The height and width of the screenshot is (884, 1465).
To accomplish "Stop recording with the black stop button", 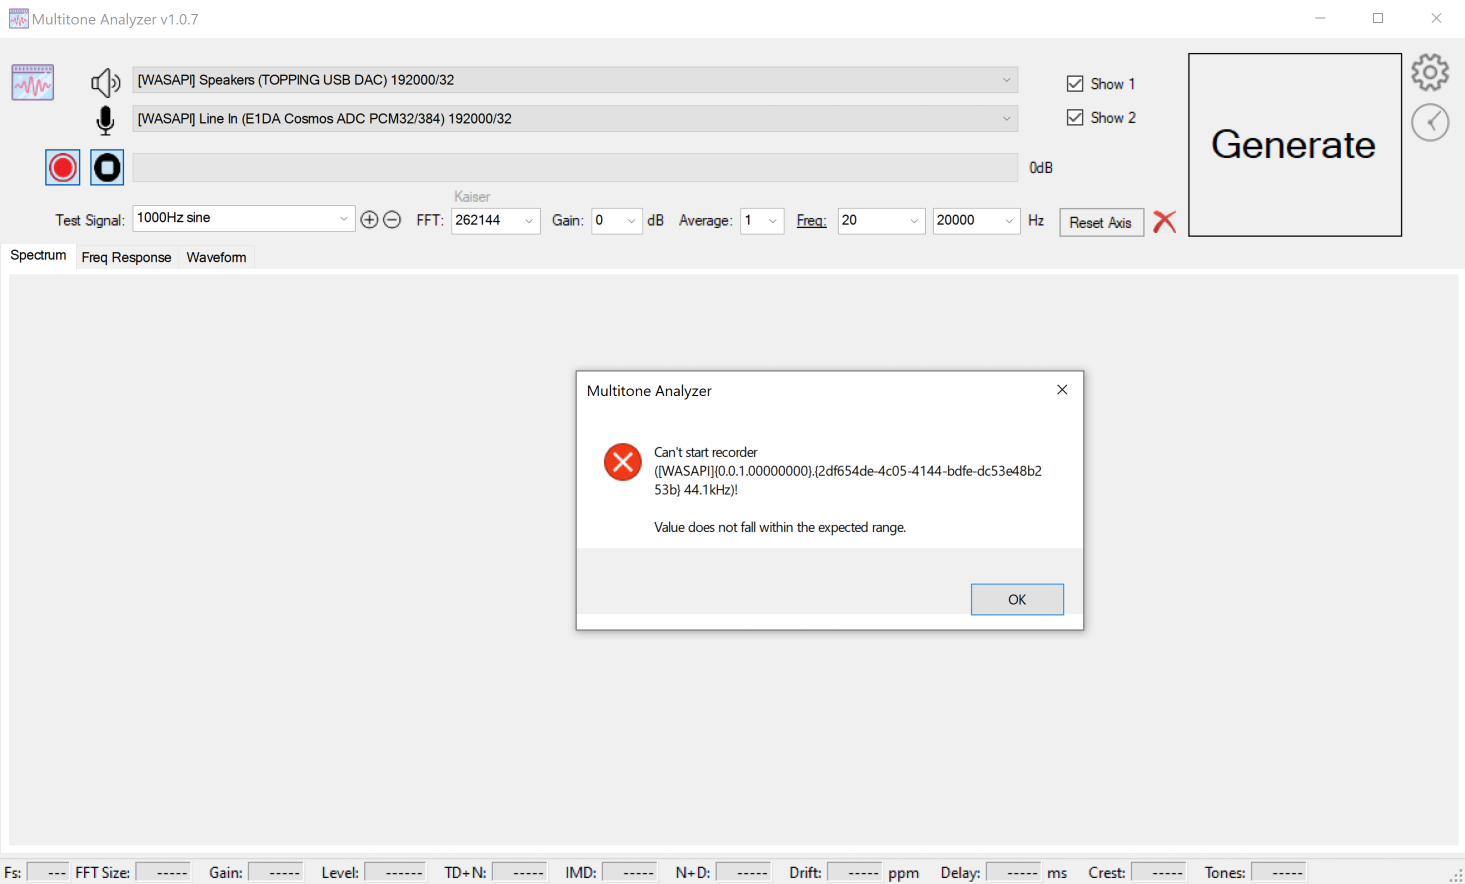I will click(x=107, y=167).
